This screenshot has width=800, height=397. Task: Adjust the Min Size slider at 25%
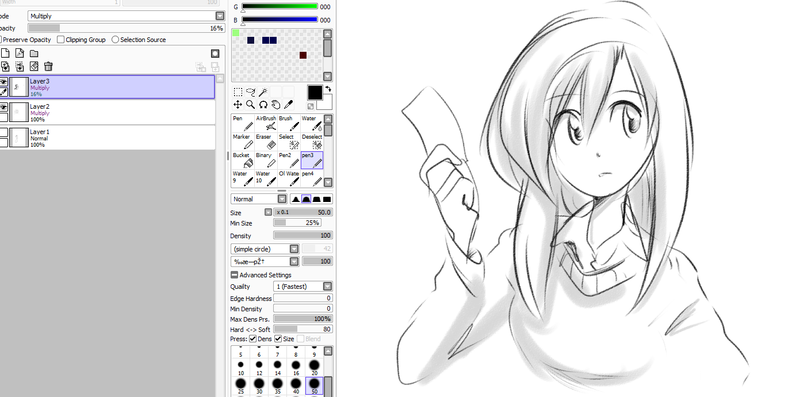[297, 223]
